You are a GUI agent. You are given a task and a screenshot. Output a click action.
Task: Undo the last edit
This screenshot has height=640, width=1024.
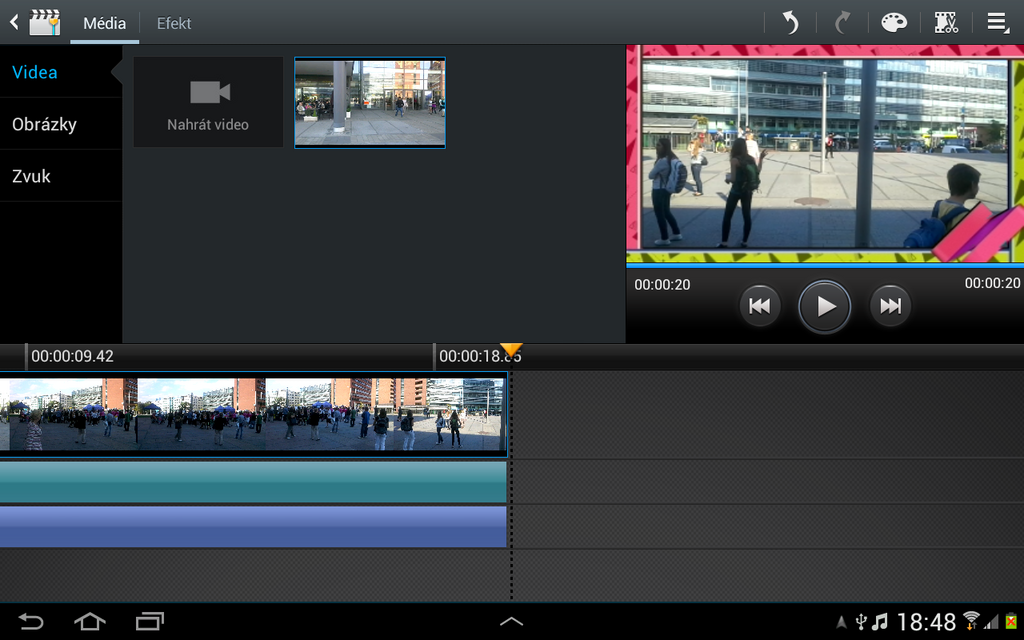point(789,21)
